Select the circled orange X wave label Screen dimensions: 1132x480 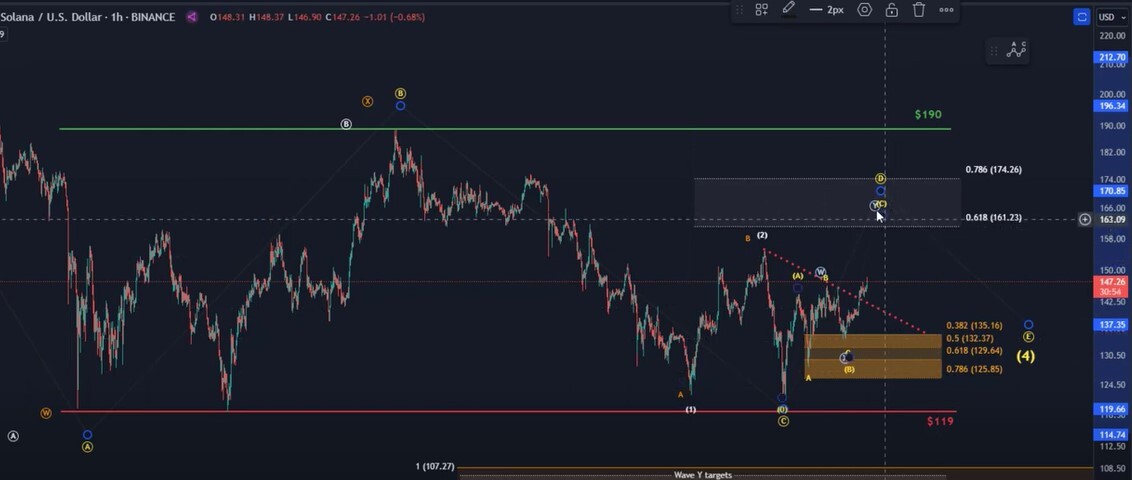367,102
